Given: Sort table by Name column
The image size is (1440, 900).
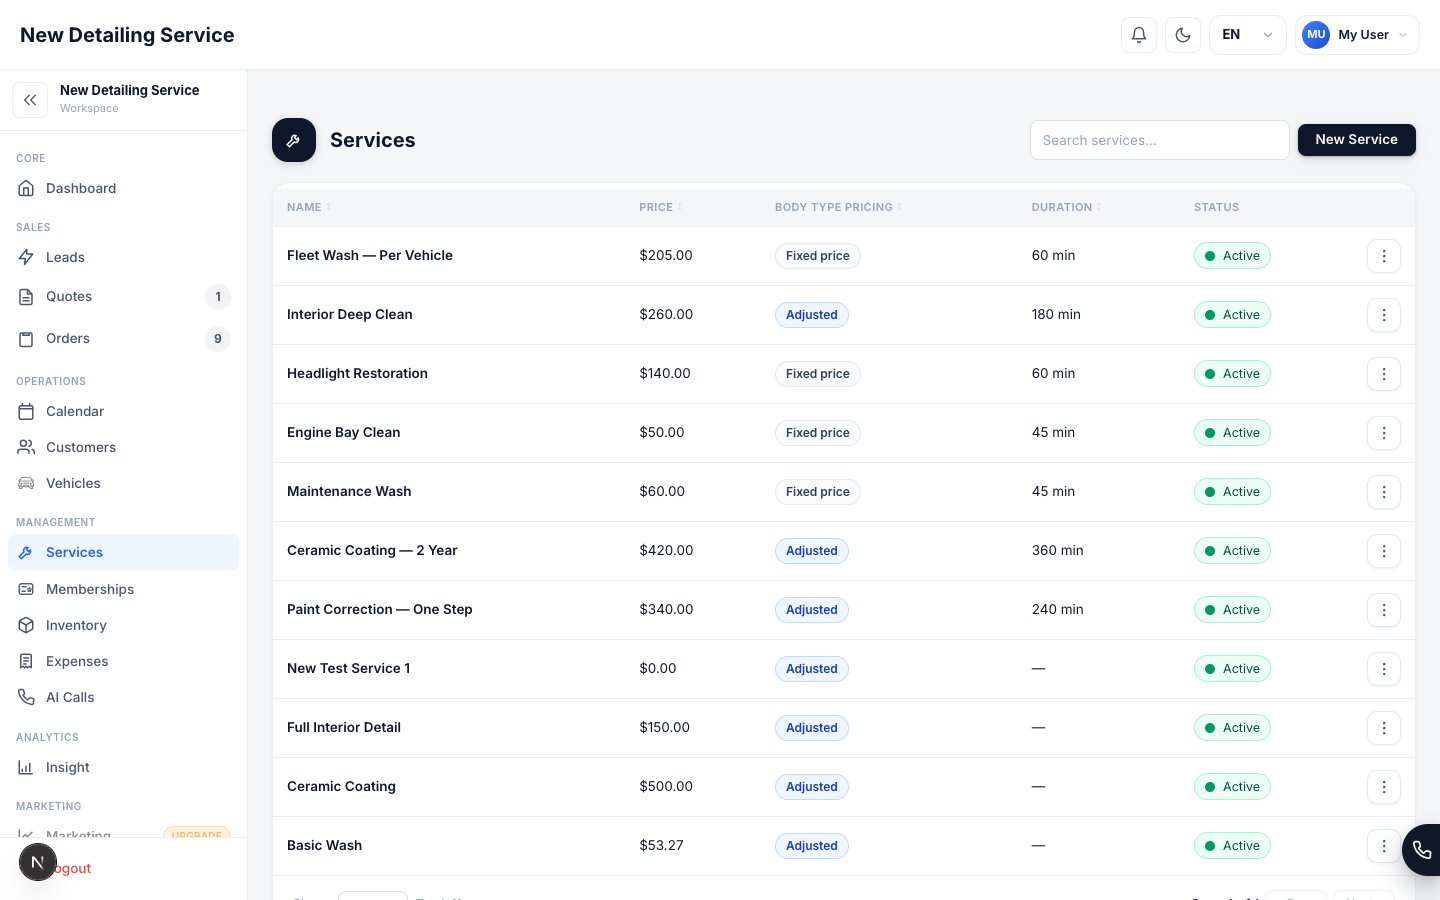Looking at the screenshot, I should pyautogui.click(x=308, y=207).
